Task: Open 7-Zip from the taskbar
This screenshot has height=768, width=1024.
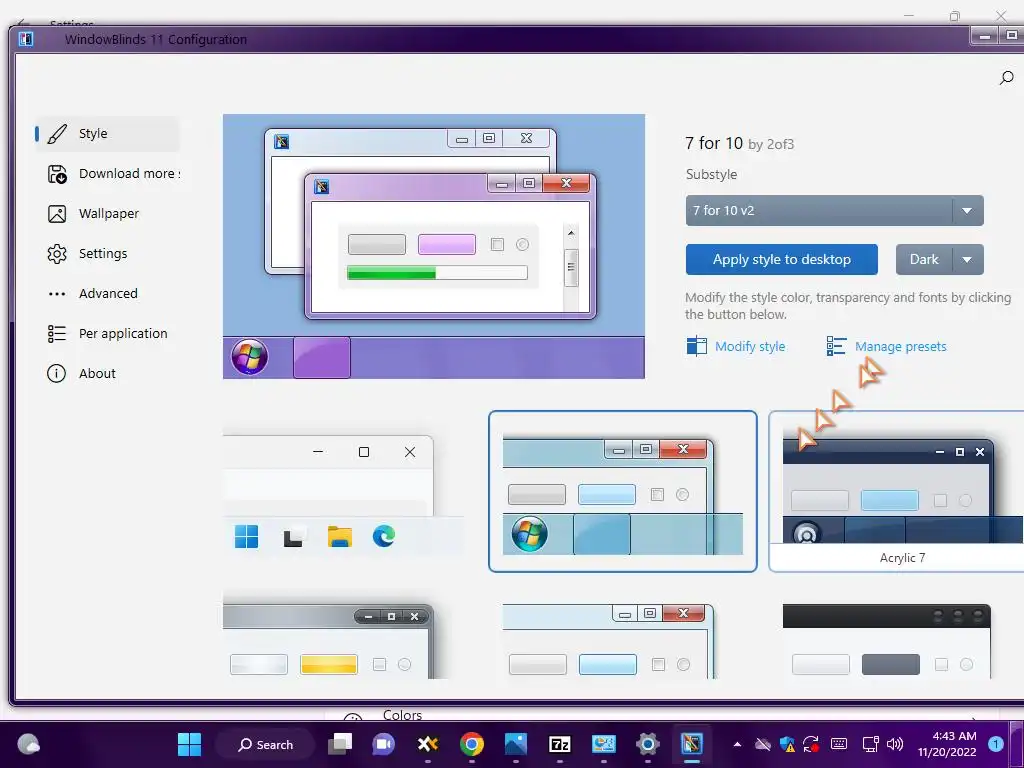Action: (560, 744)
